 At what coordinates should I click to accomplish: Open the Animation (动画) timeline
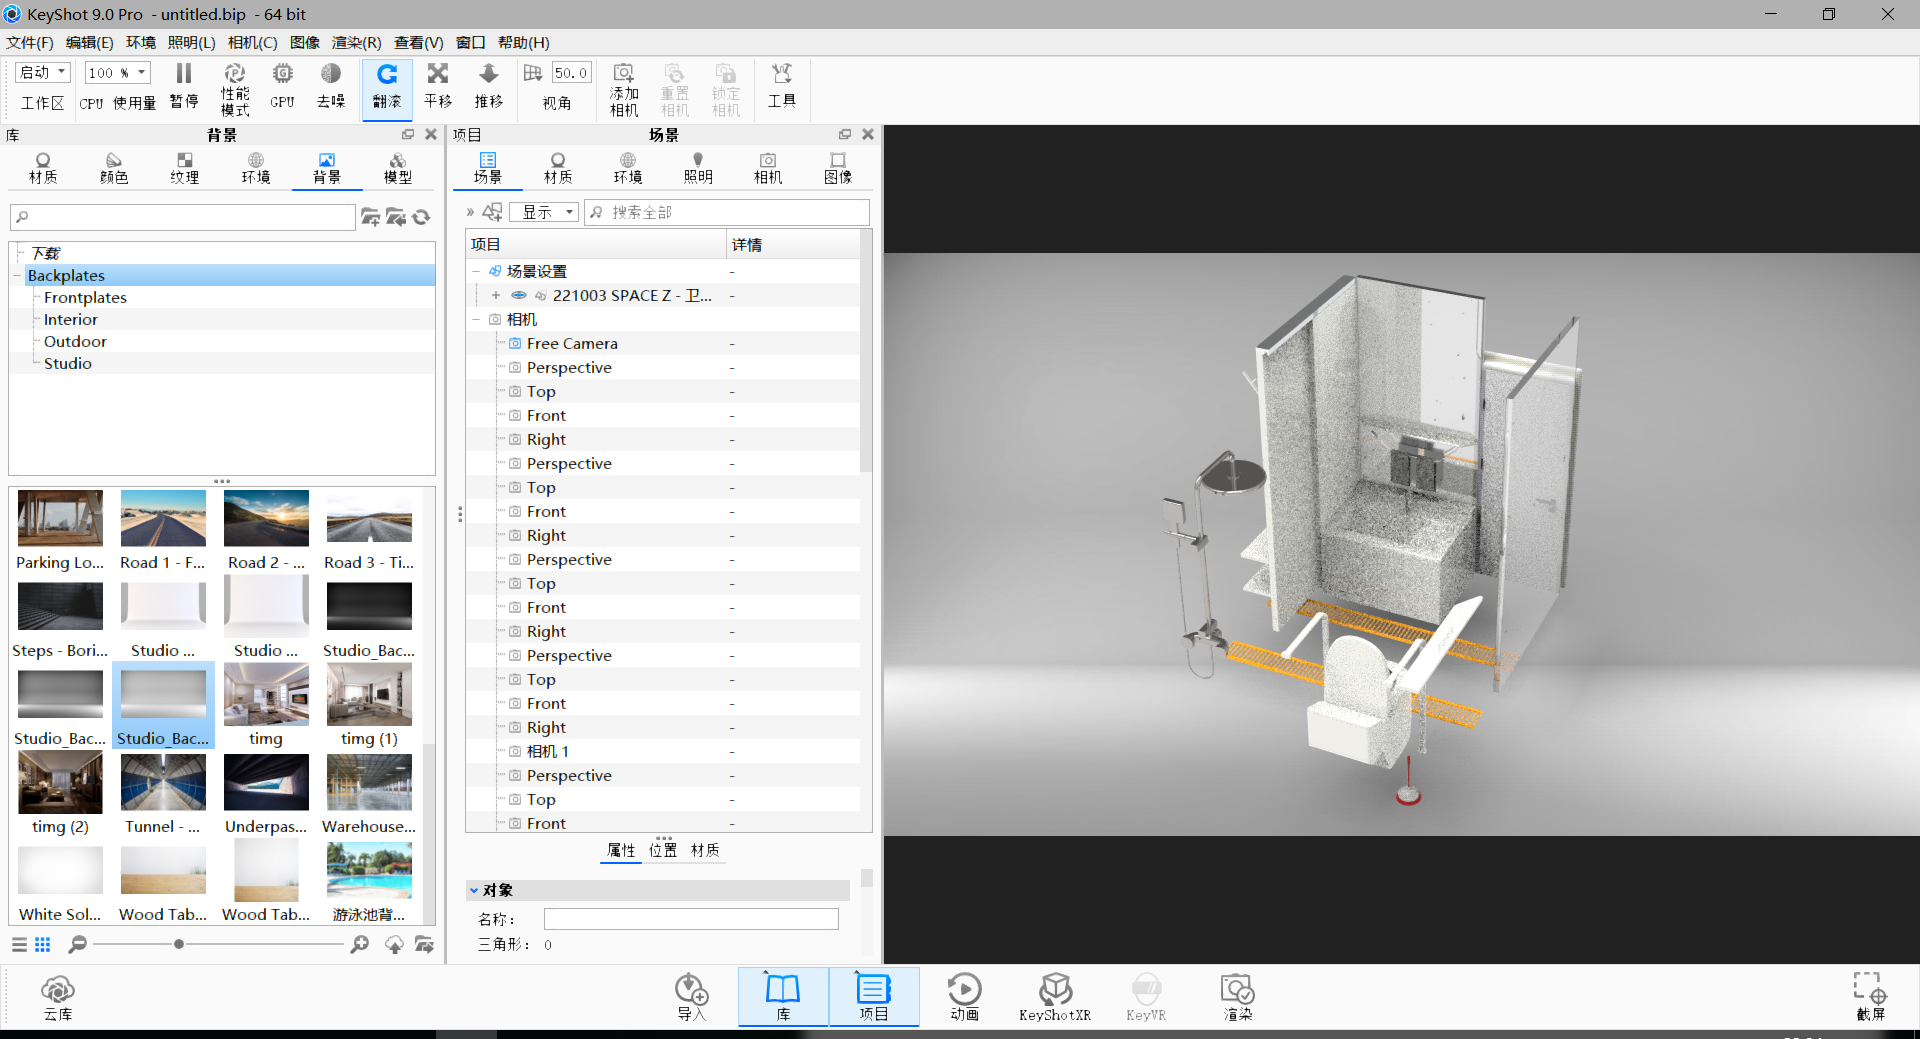tap(964, 996)
